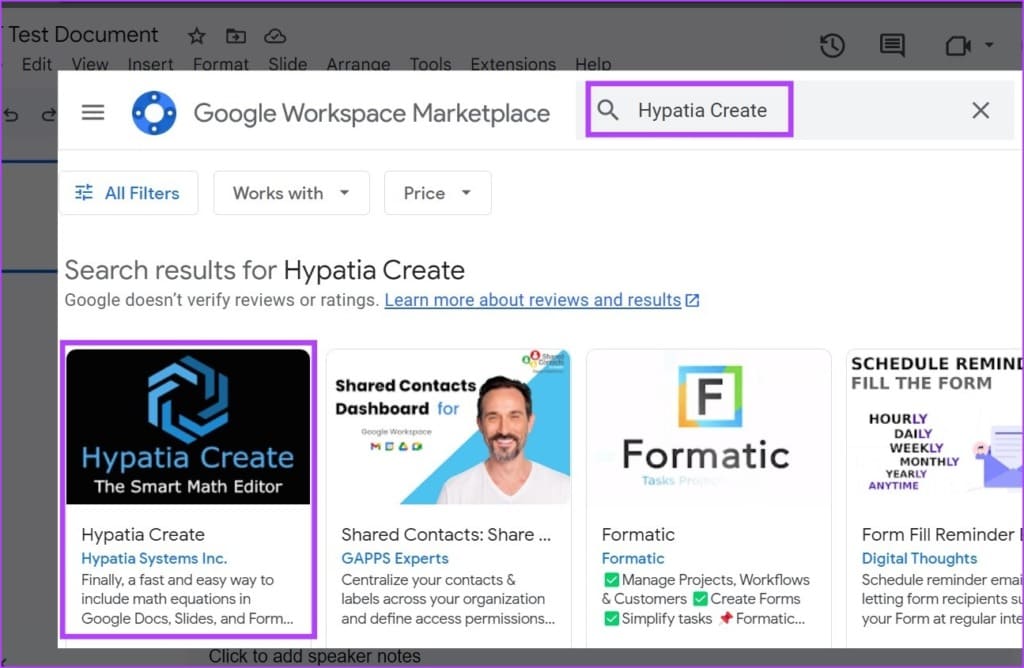Screen dimensions: 1024x668
Task: Open the Extensions menu
Action: [512, 64]
